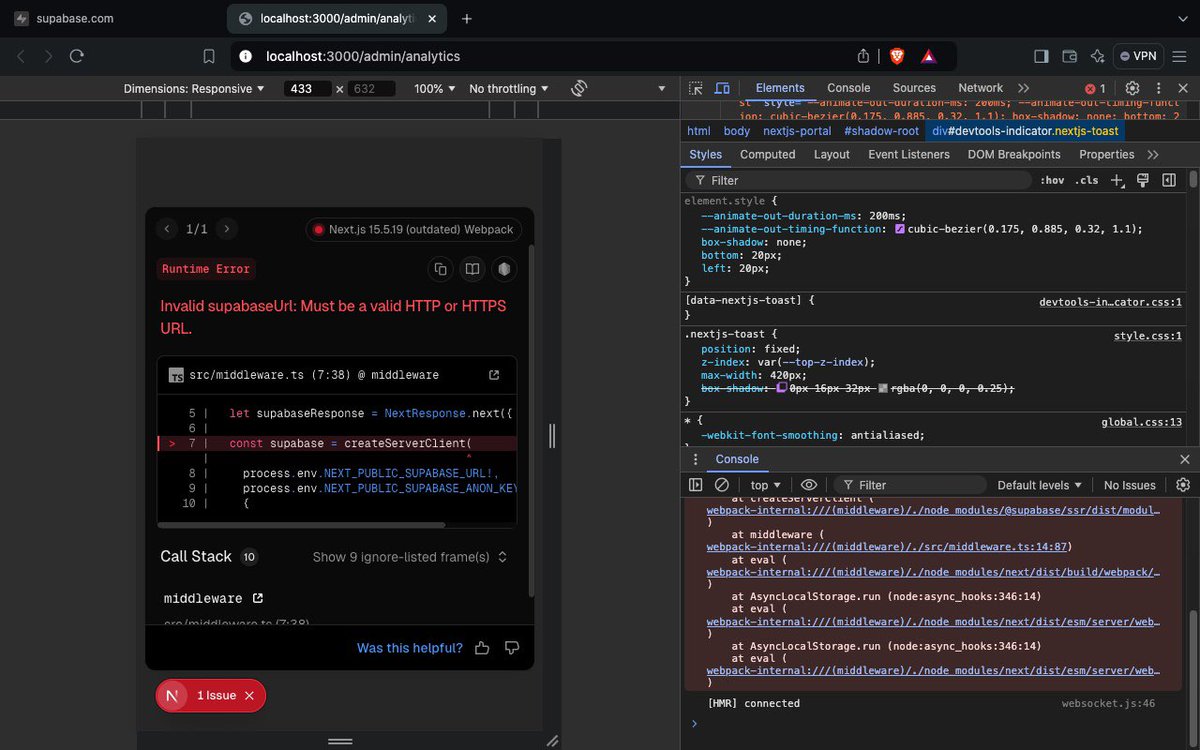The image size is (1200, 750).
Task: Open console settings gear
Action: tap(1183, 485)
